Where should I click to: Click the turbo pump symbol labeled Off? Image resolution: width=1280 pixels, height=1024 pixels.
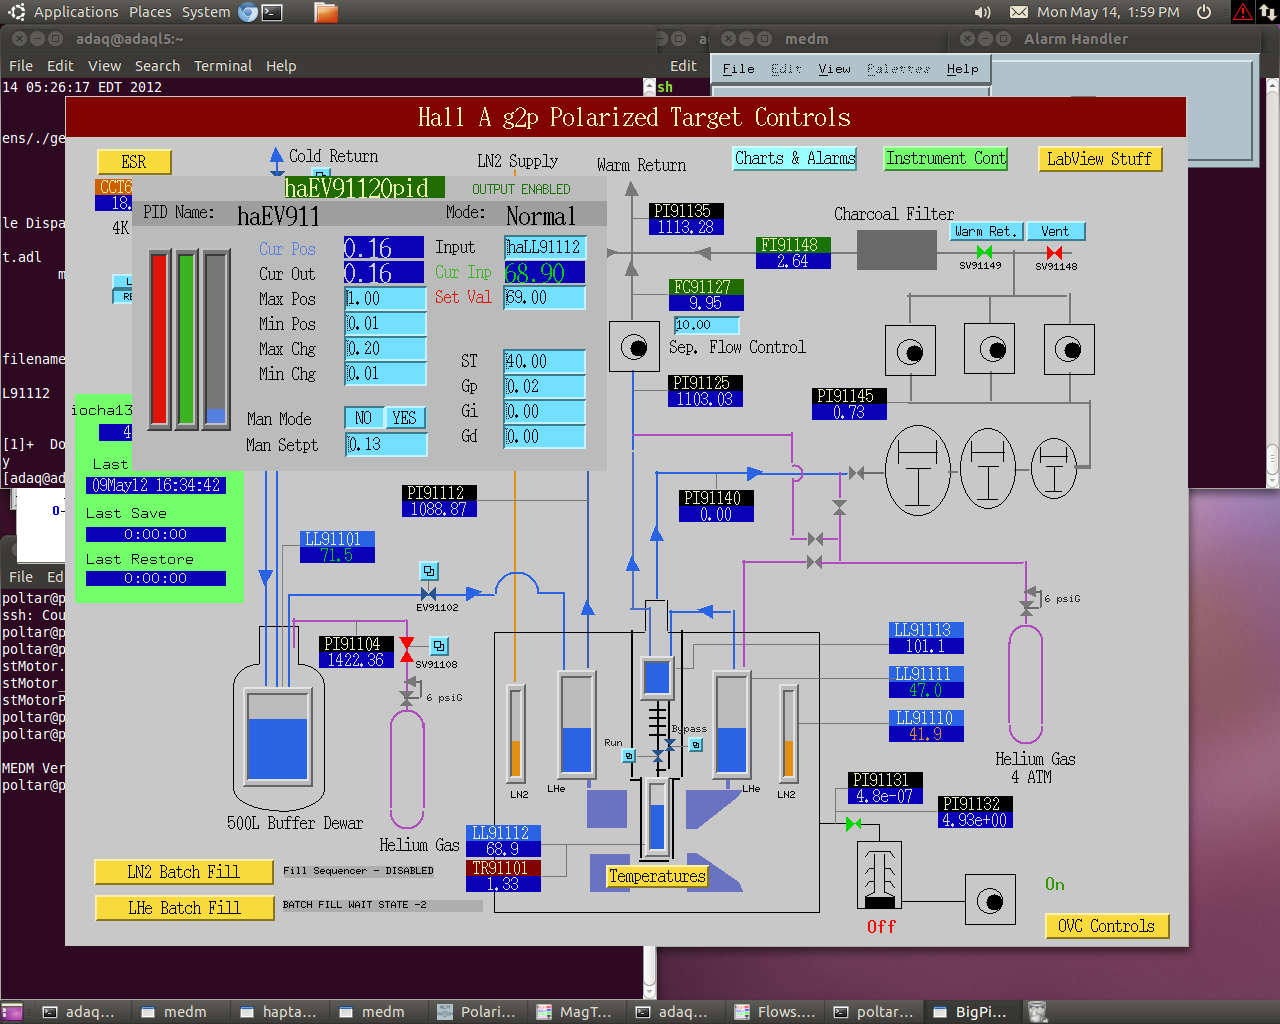(880, 875)
